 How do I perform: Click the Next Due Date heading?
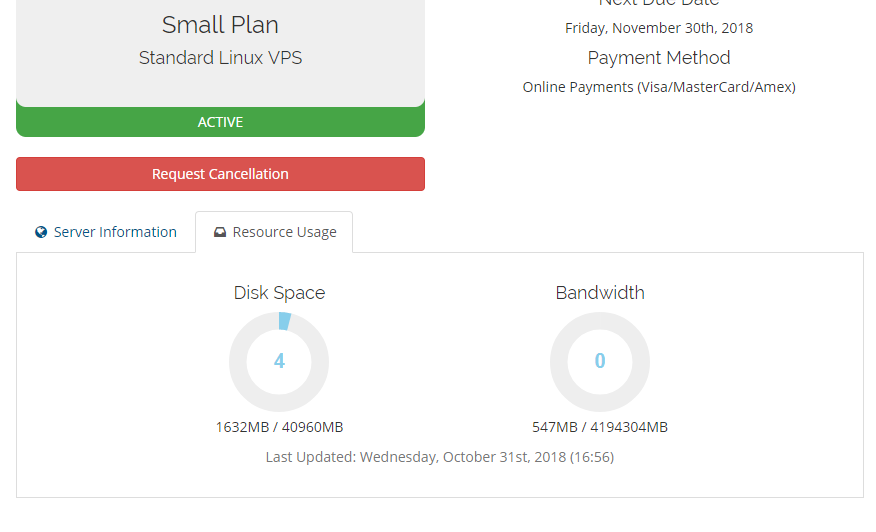coord(659,4)
